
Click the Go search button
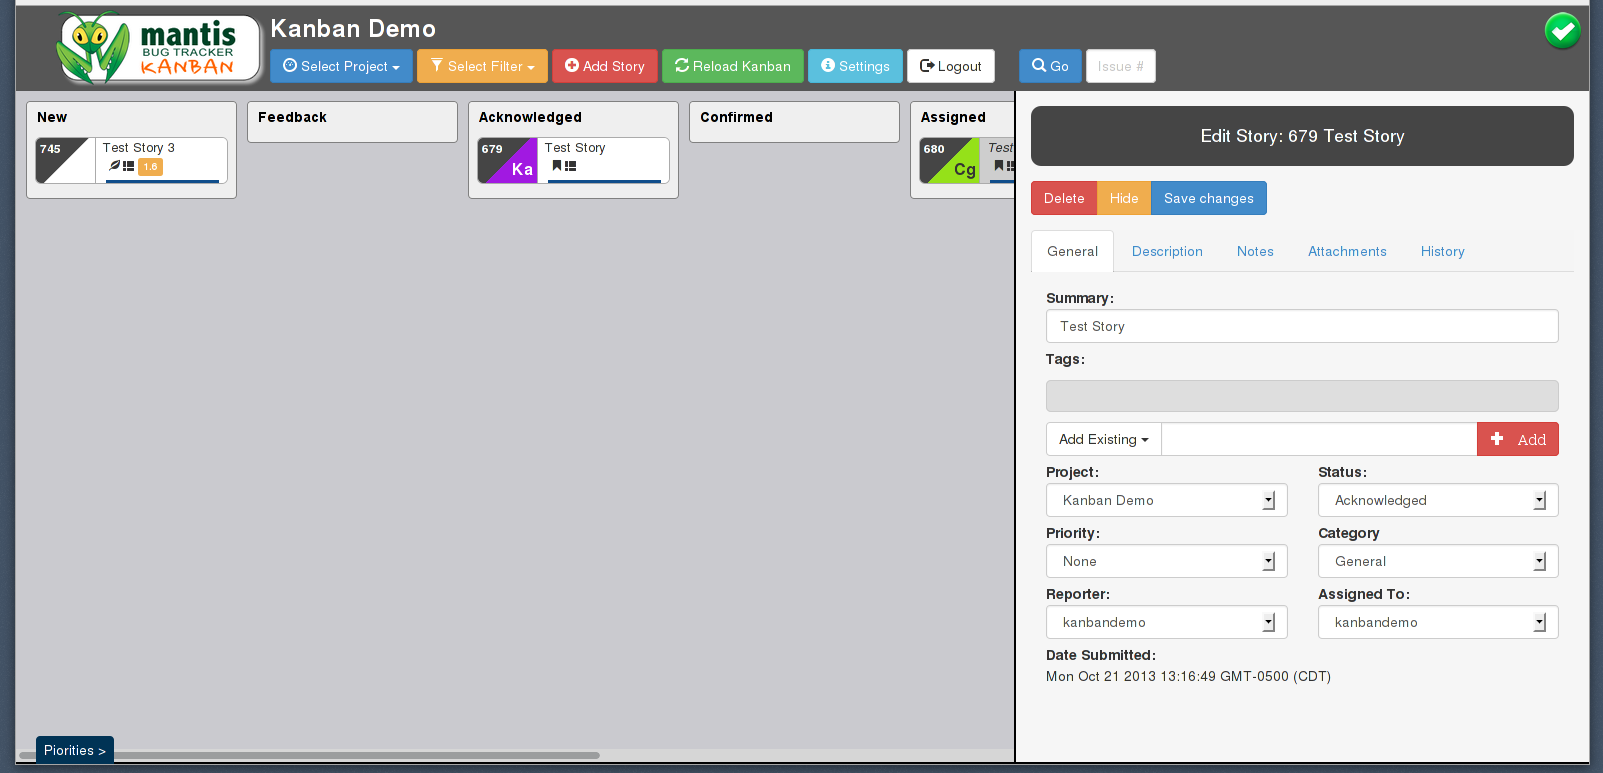pos(1050,66)
